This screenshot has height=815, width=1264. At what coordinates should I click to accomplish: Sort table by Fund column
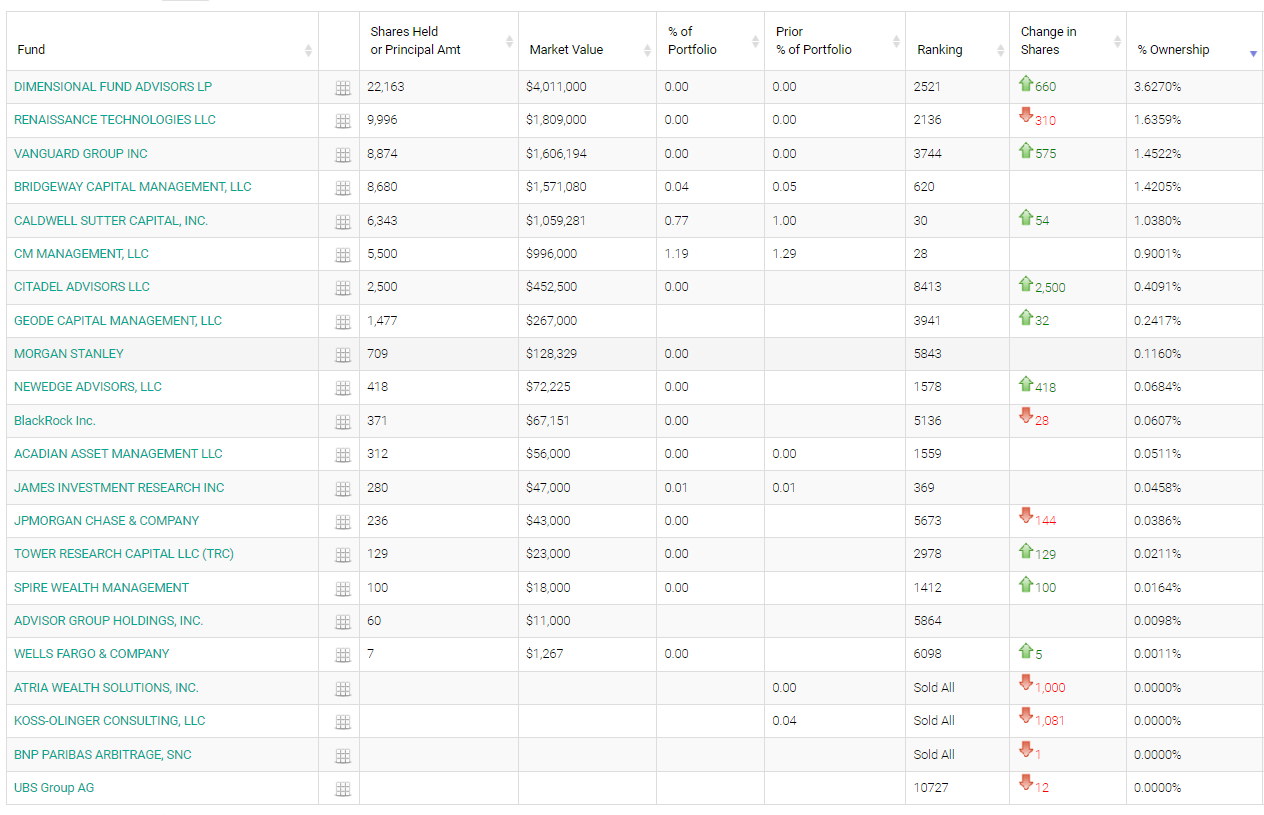162,41
